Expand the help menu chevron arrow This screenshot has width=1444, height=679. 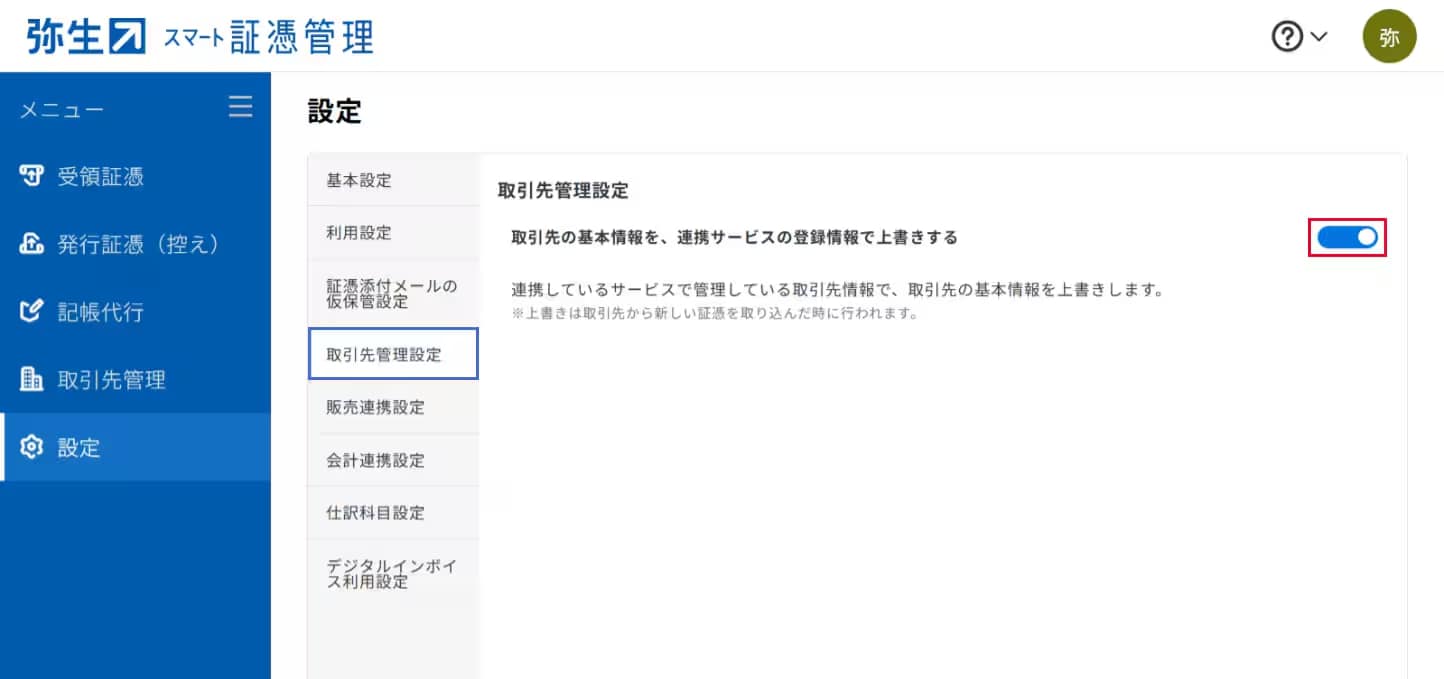[x=1319, y=37]
